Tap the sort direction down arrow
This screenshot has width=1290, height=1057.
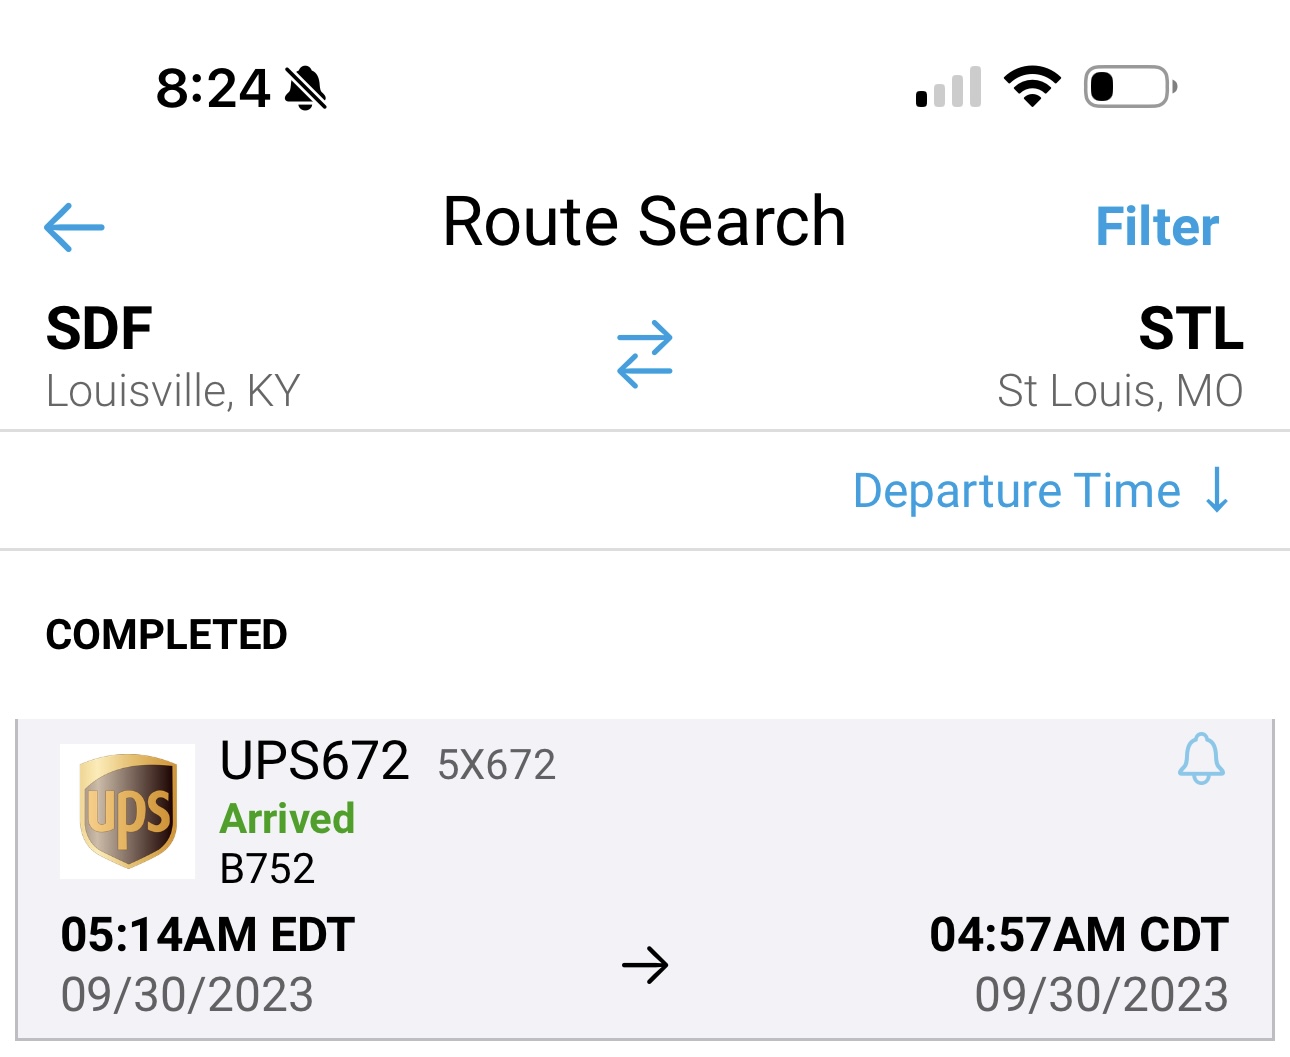click(1217, 490)
